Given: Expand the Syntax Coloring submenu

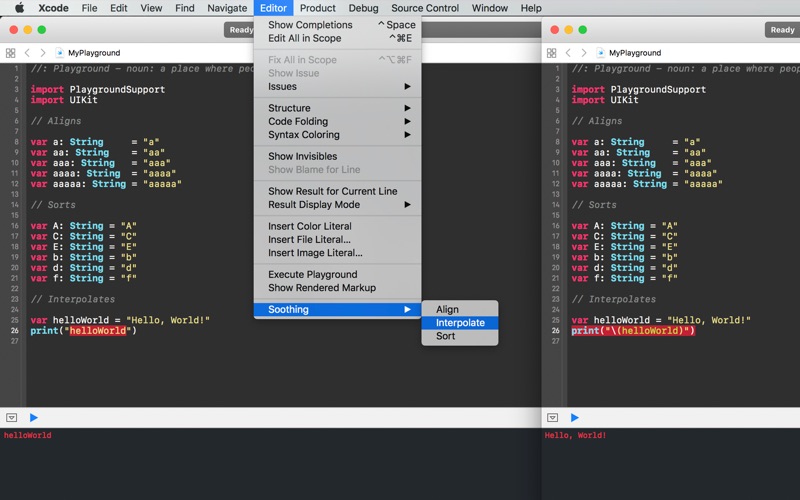Looking at the screenshot, I should (337, 135).
